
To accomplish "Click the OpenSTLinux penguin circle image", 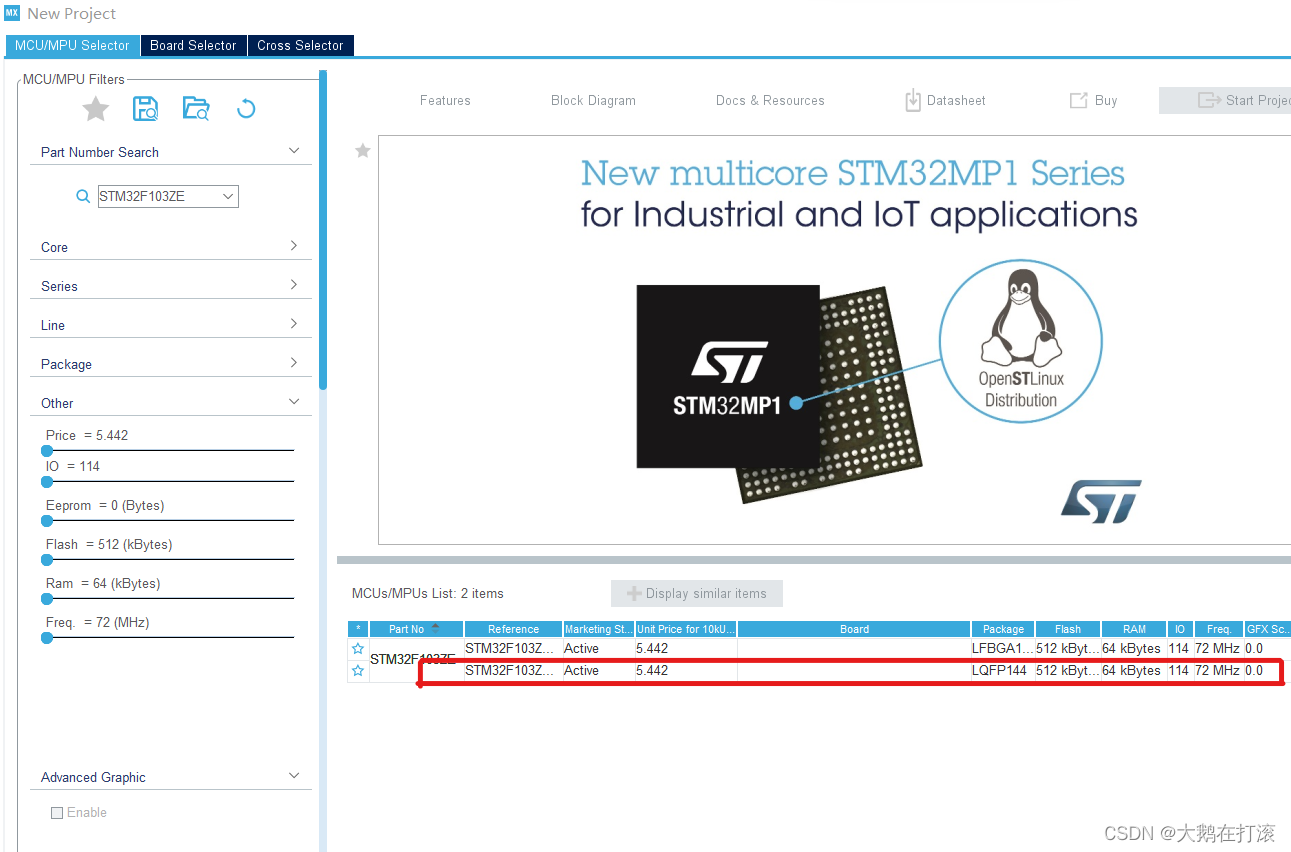I will coord(1020,343).
